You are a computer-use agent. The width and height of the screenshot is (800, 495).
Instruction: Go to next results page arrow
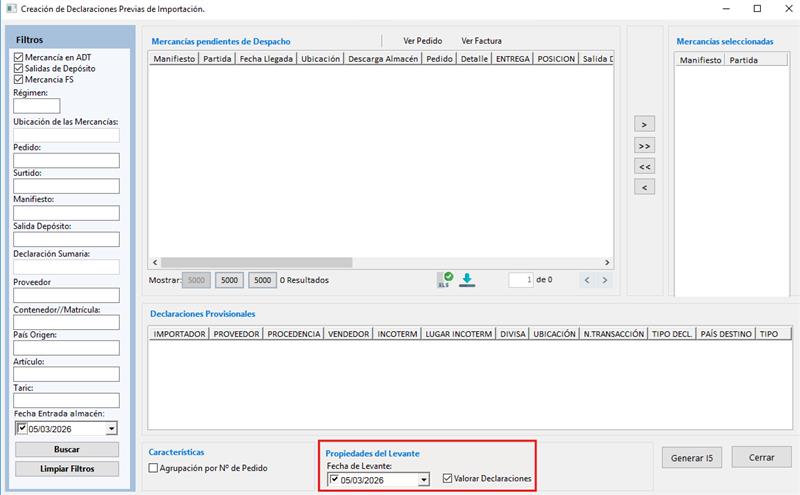(x=604, y=280)
